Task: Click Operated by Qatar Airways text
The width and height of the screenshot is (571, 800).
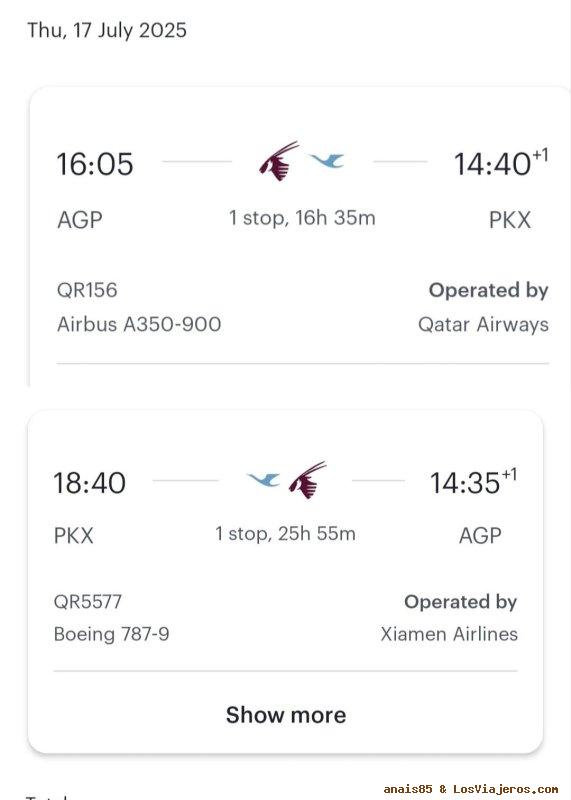Action: coord(483,307)
